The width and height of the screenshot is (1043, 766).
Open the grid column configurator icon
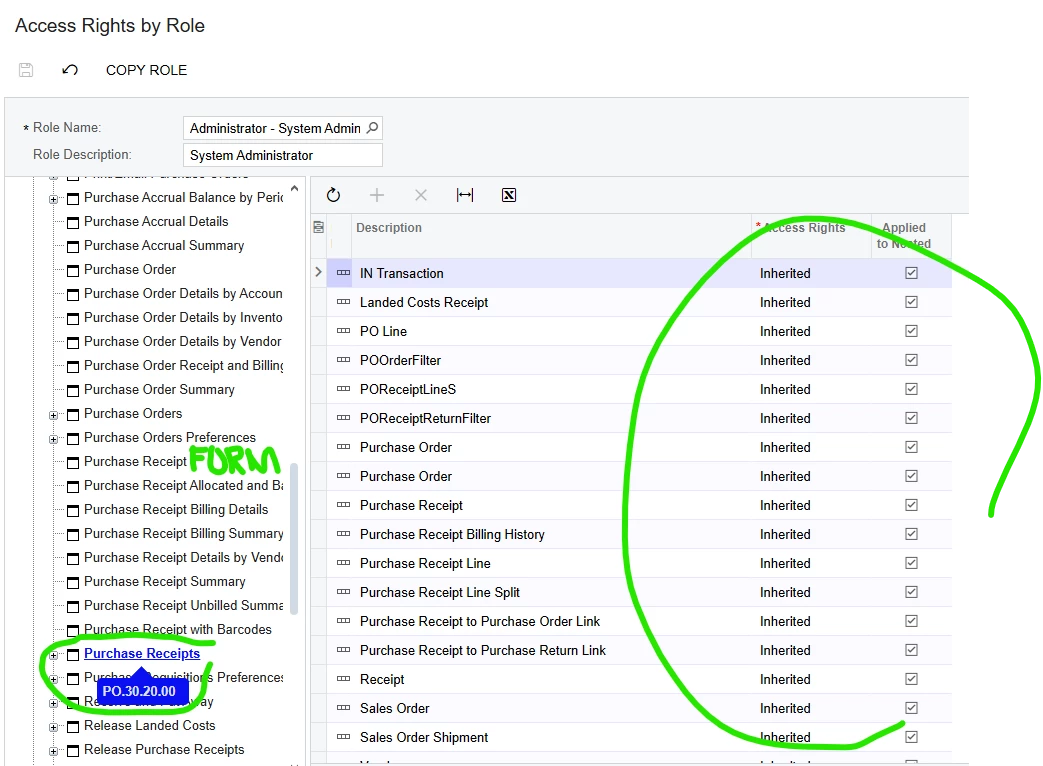[319, 227]
